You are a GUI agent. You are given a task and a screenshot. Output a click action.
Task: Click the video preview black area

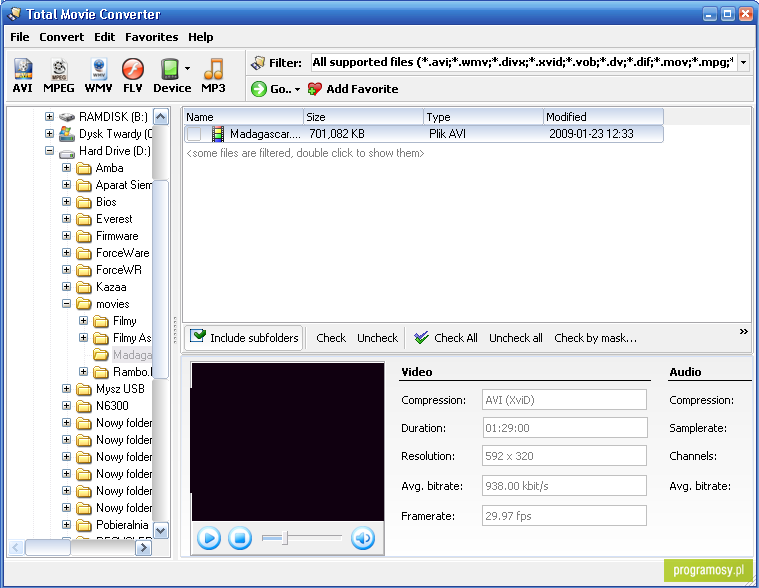click(288, 442)
